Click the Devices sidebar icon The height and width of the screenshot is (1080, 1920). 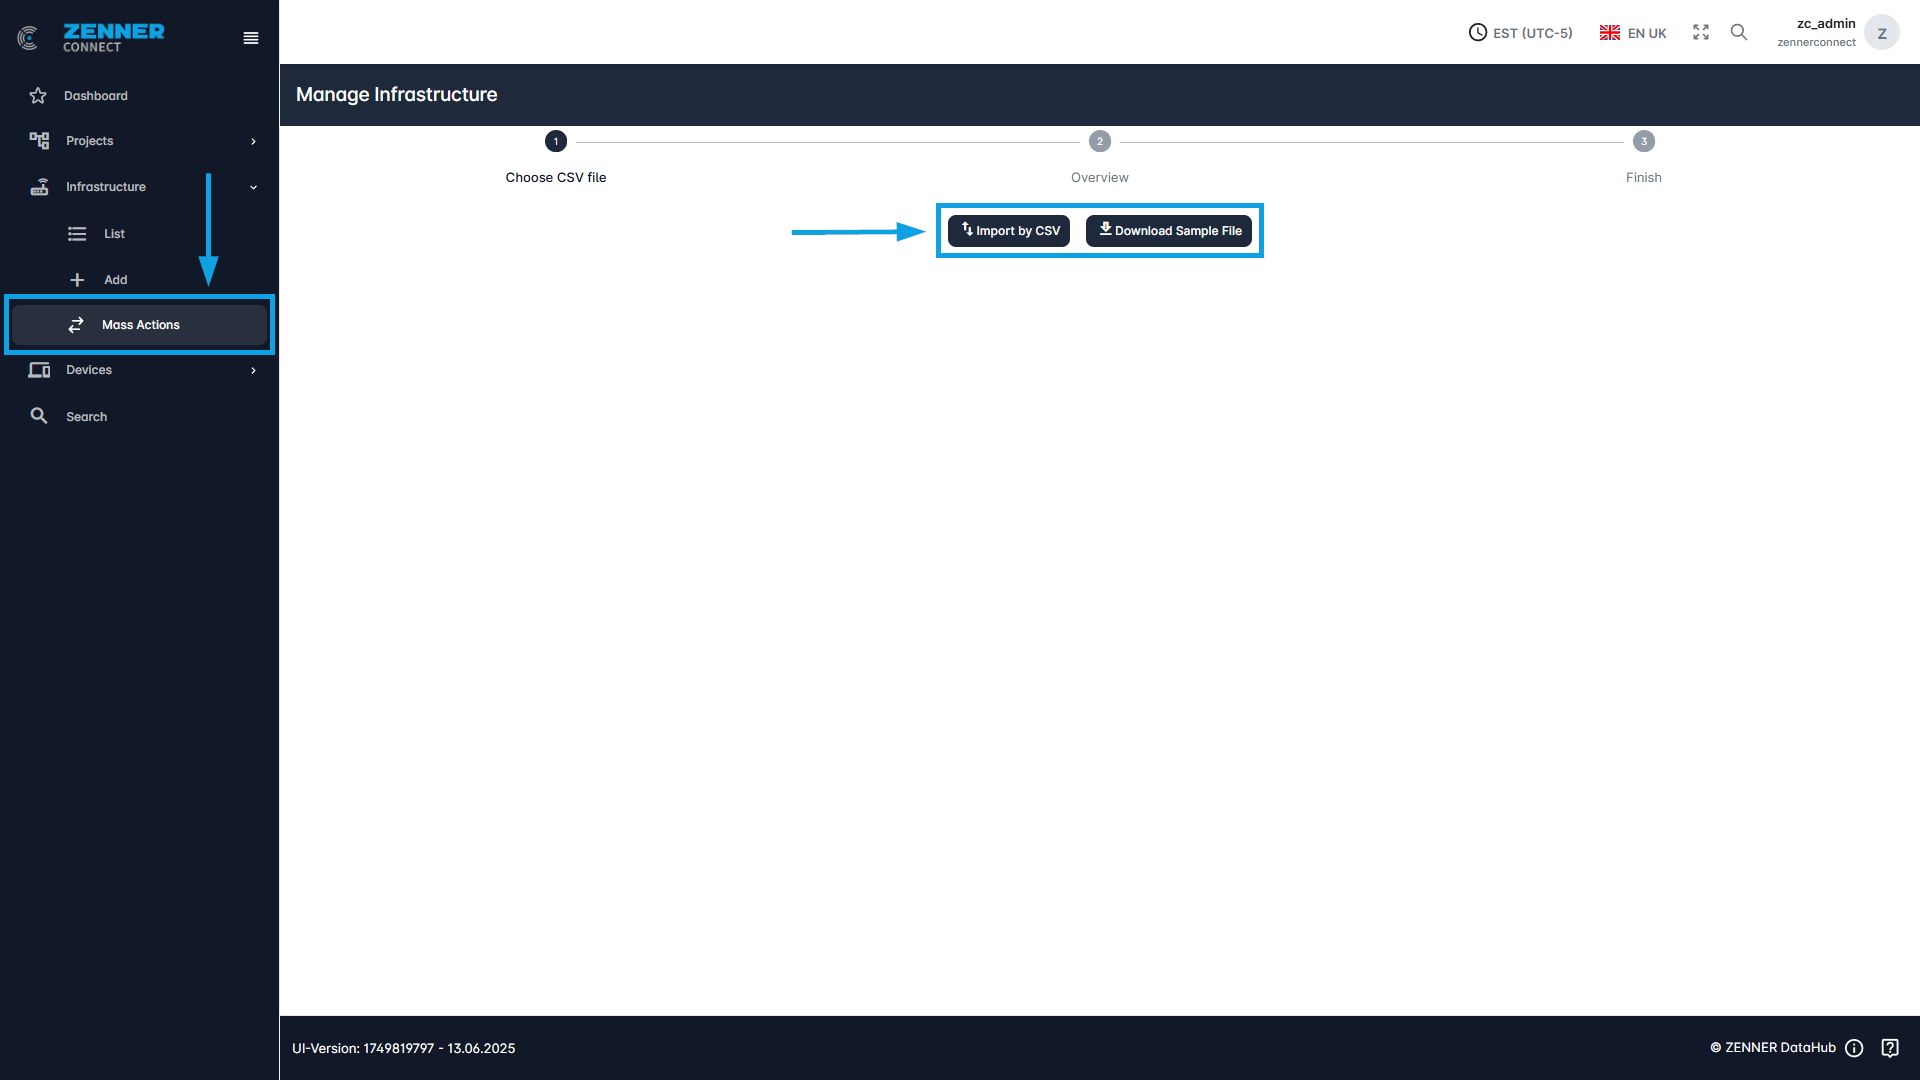click(x=39, y=370)
